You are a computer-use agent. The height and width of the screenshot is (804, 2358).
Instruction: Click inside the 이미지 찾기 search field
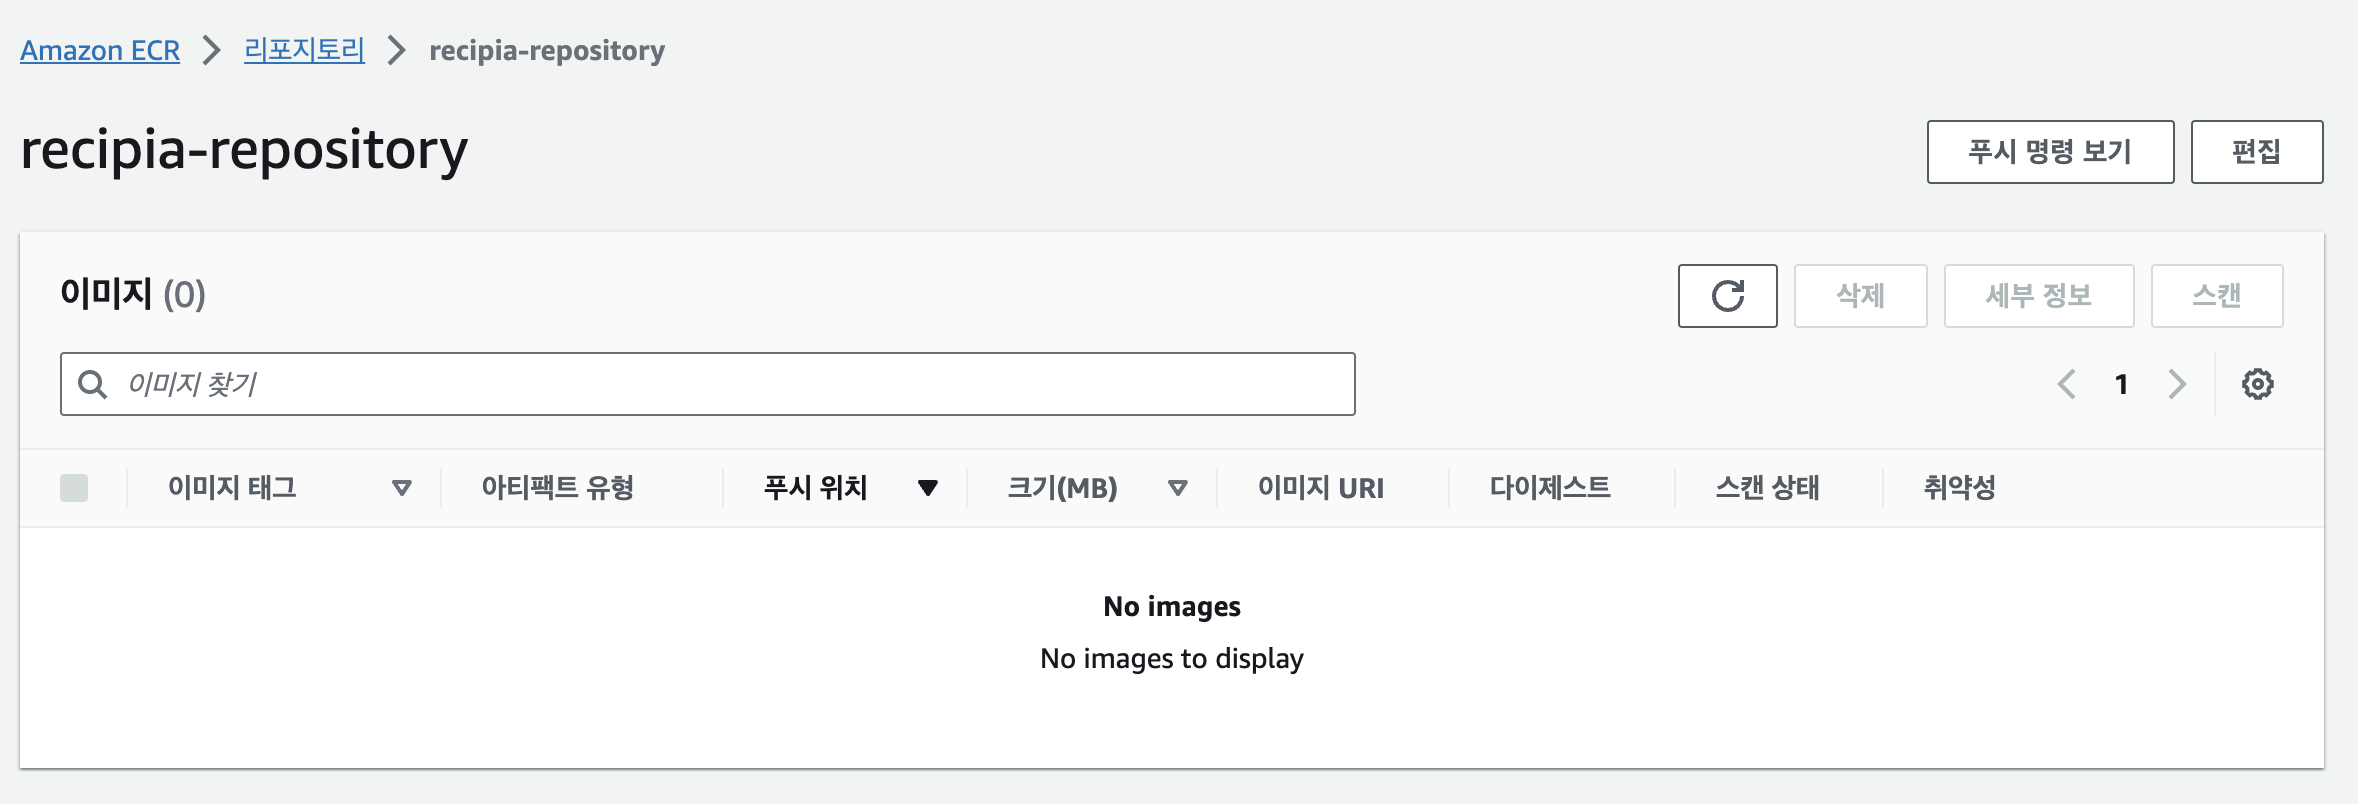tap(700, 383)
